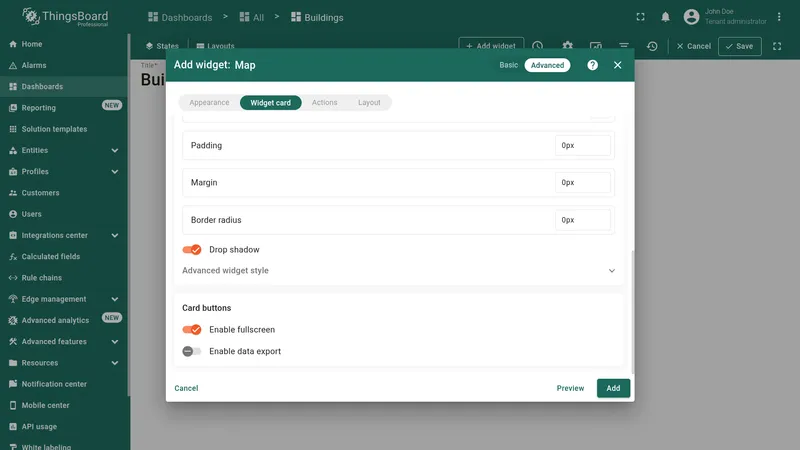This screenshot has height=450, width=800.
Task: Click the Add widget toolbar button
Action: (491, 45)
